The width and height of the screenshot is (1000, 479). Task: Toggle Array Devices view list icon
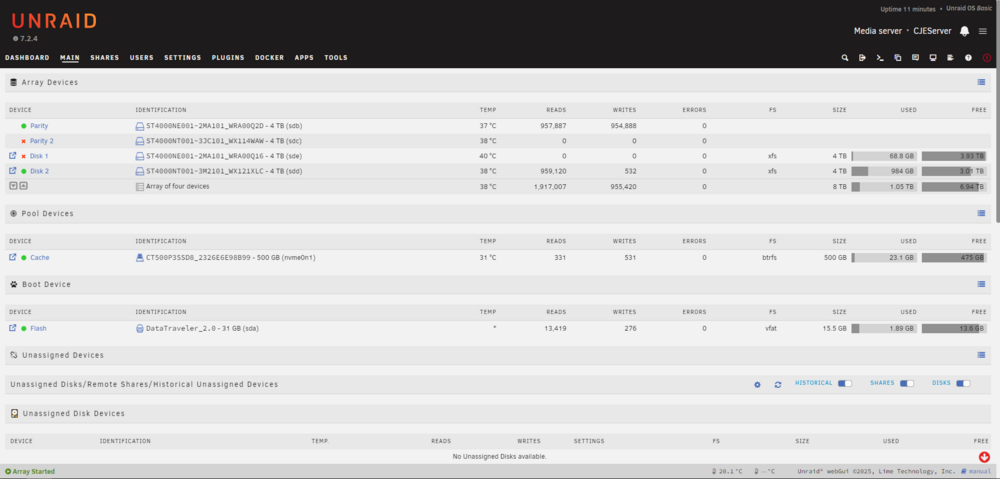(981, 82)
